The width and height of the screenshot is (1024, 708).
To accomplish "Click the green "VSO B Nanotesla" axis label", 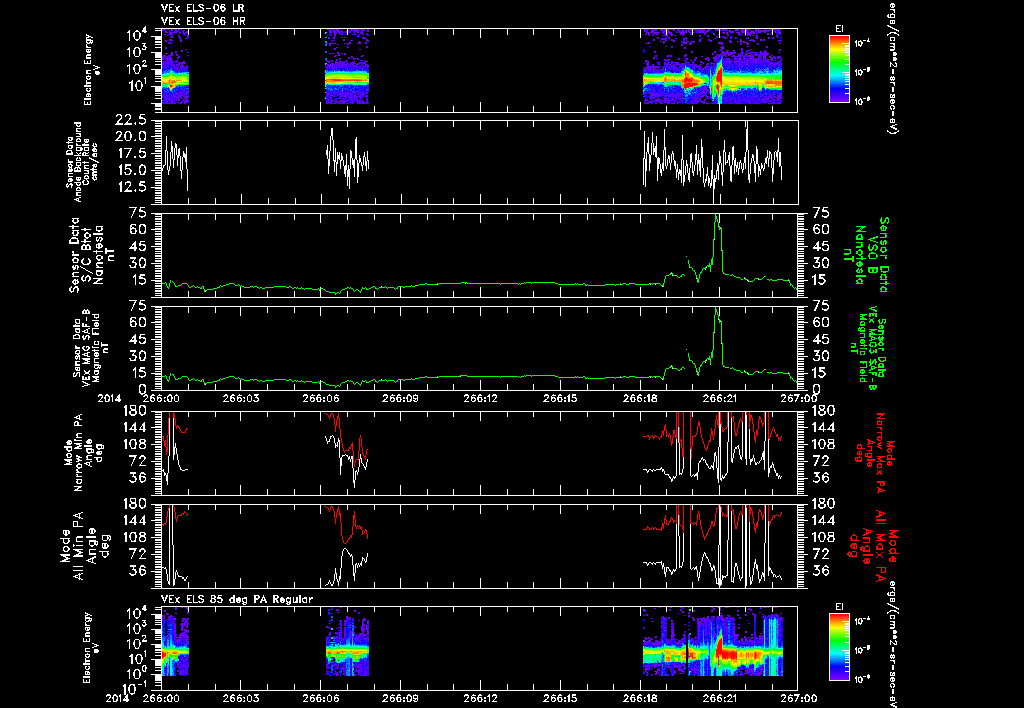I will click(866, 255).
